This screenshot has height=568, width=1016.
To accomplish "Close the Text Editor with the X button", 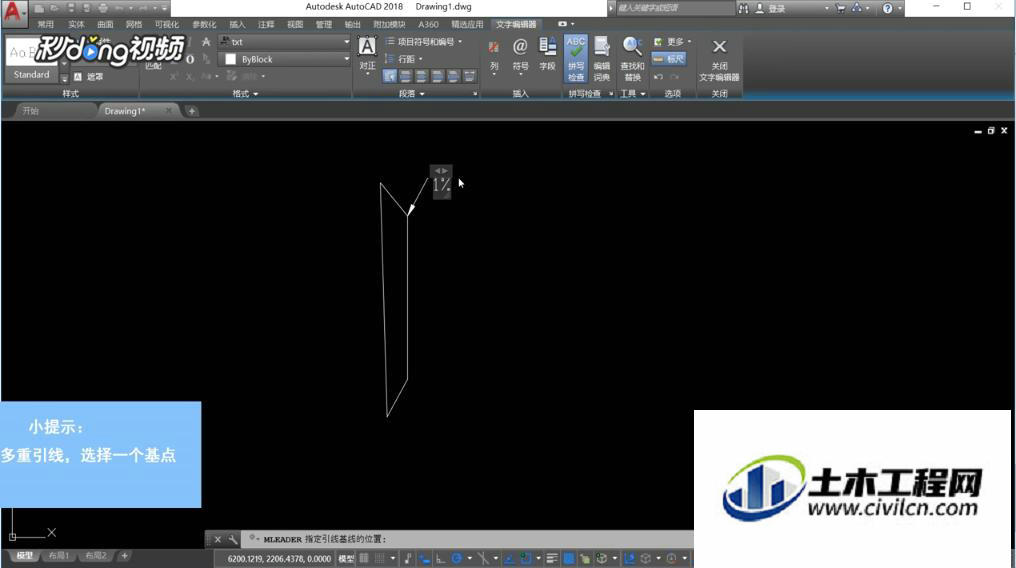I will coord(719,59).
